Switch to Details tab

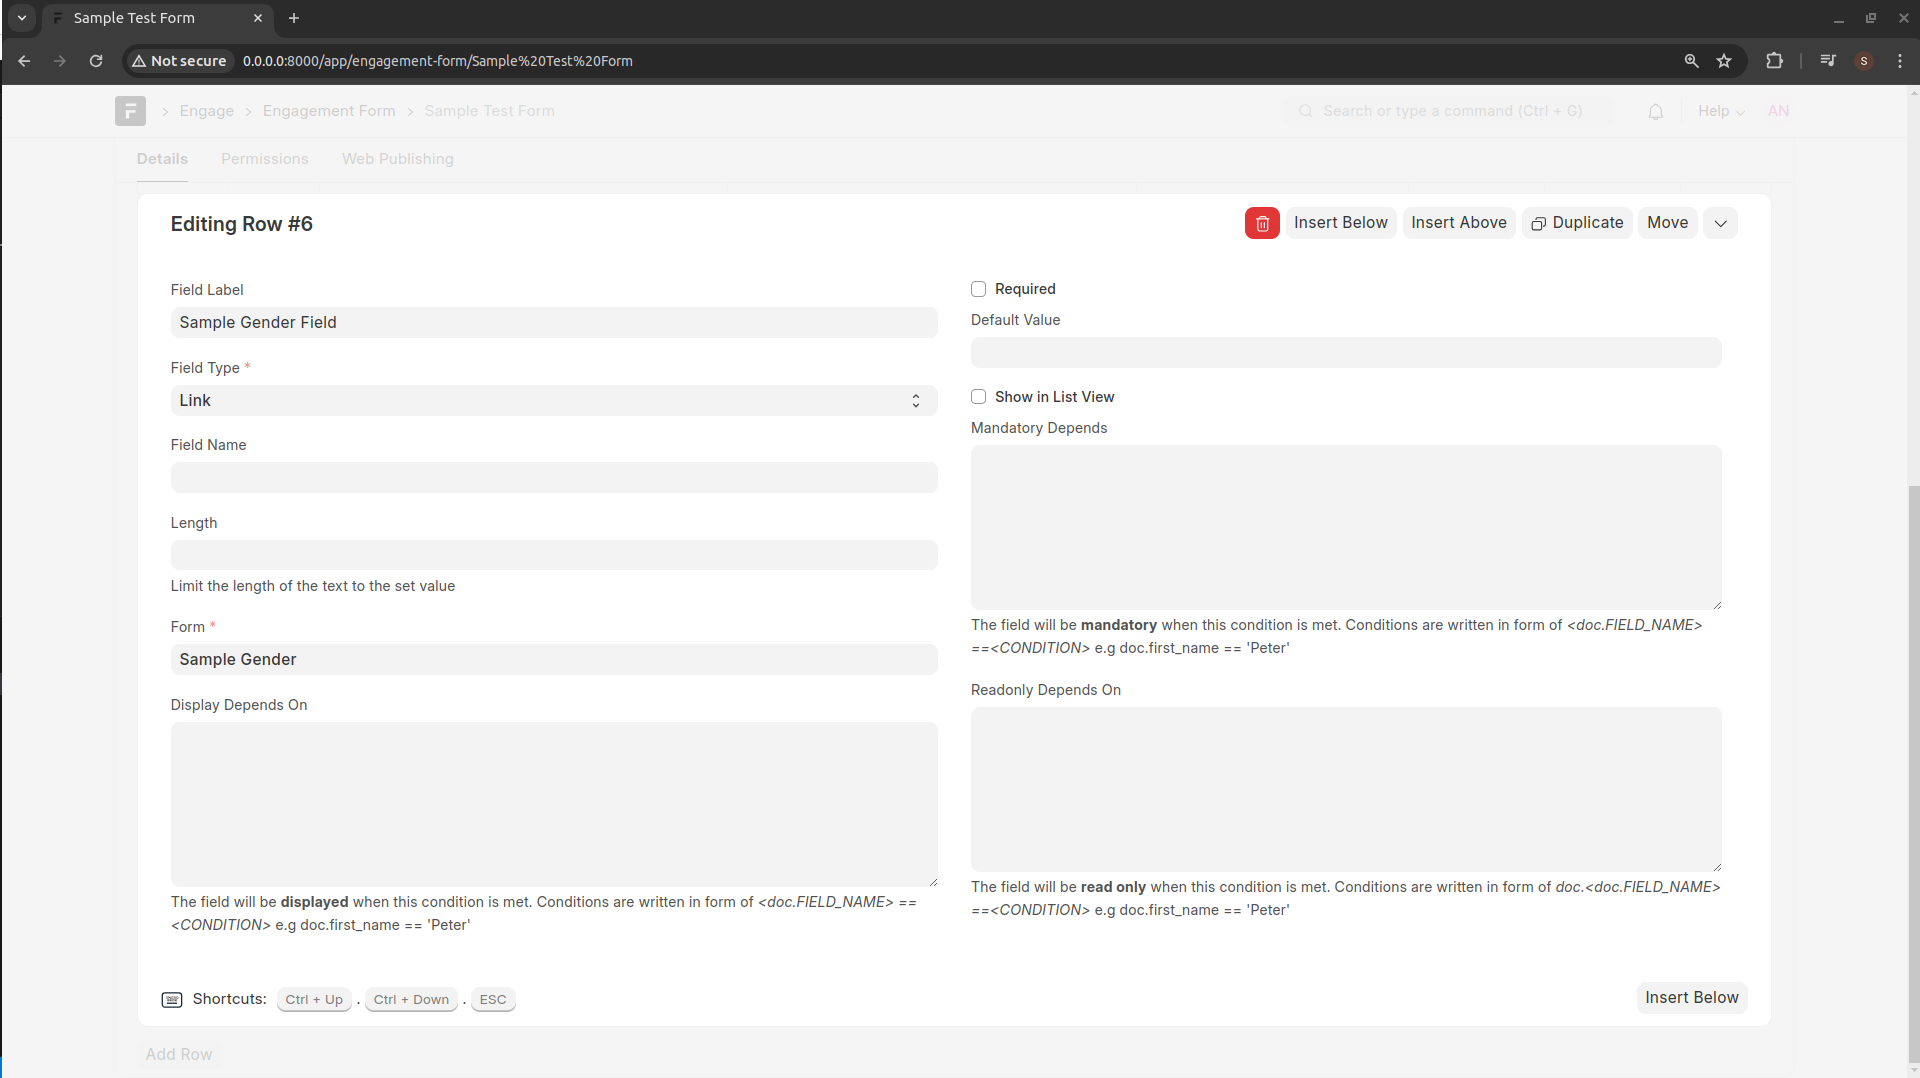[x=162, y=159]
